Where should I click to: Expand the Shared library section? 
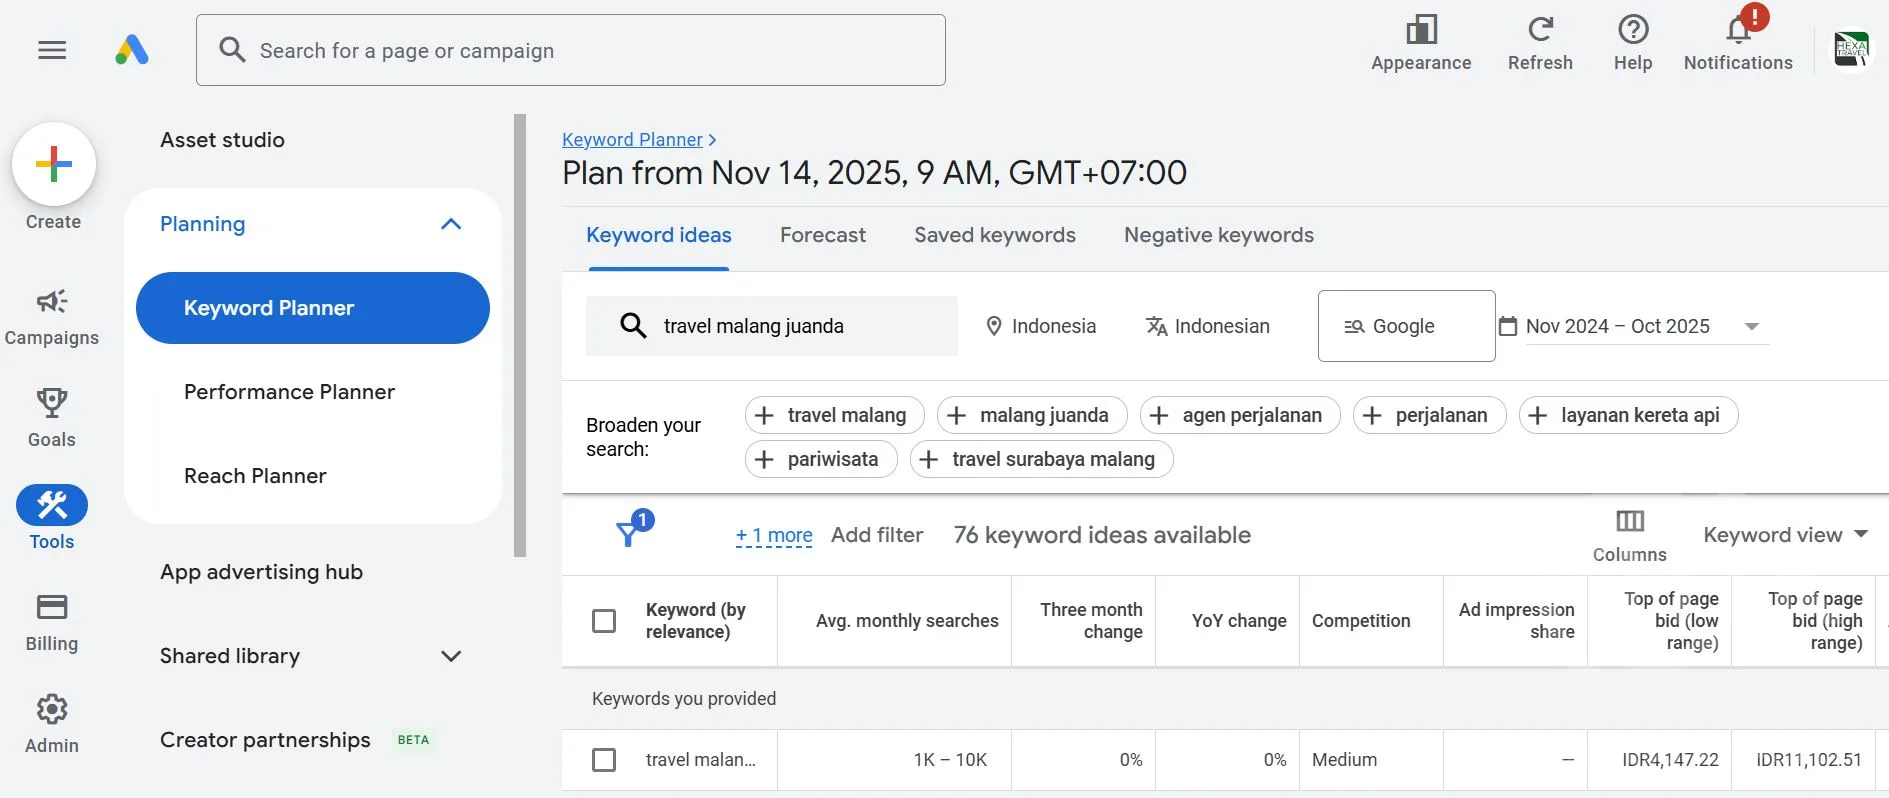click(451, 656)
